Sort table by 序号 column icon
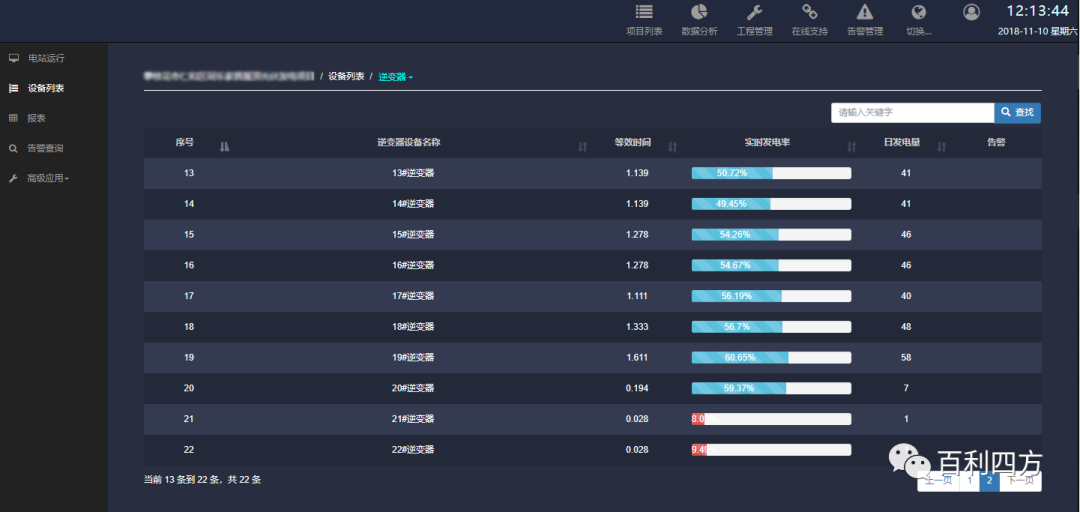Screen dimensions: 1080x512 (x=224, y=147)
